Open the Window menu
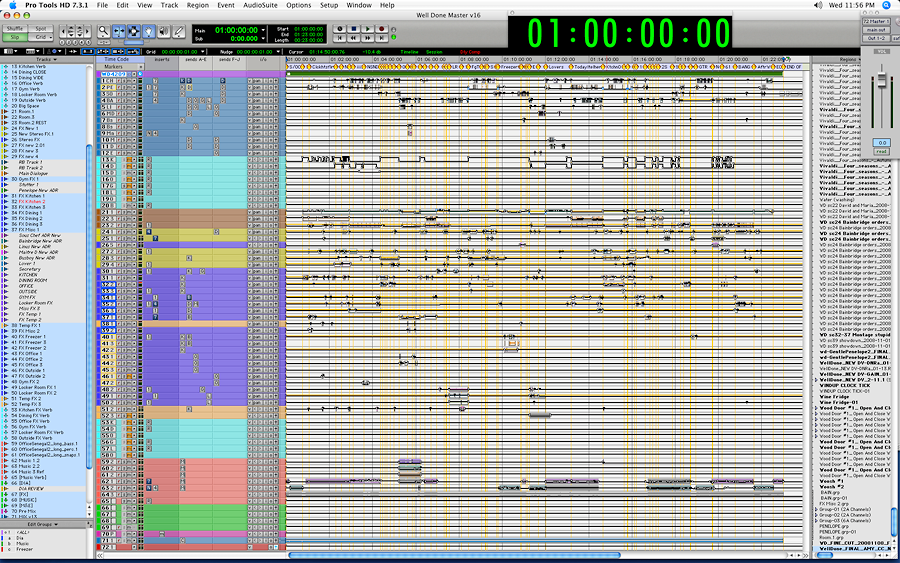 tap(359, 5)
